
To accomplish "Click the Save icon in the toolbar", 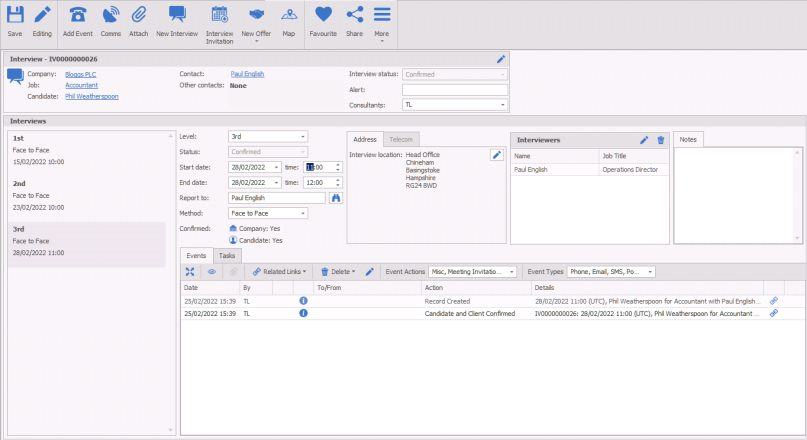I will click(x=15, y=20).
